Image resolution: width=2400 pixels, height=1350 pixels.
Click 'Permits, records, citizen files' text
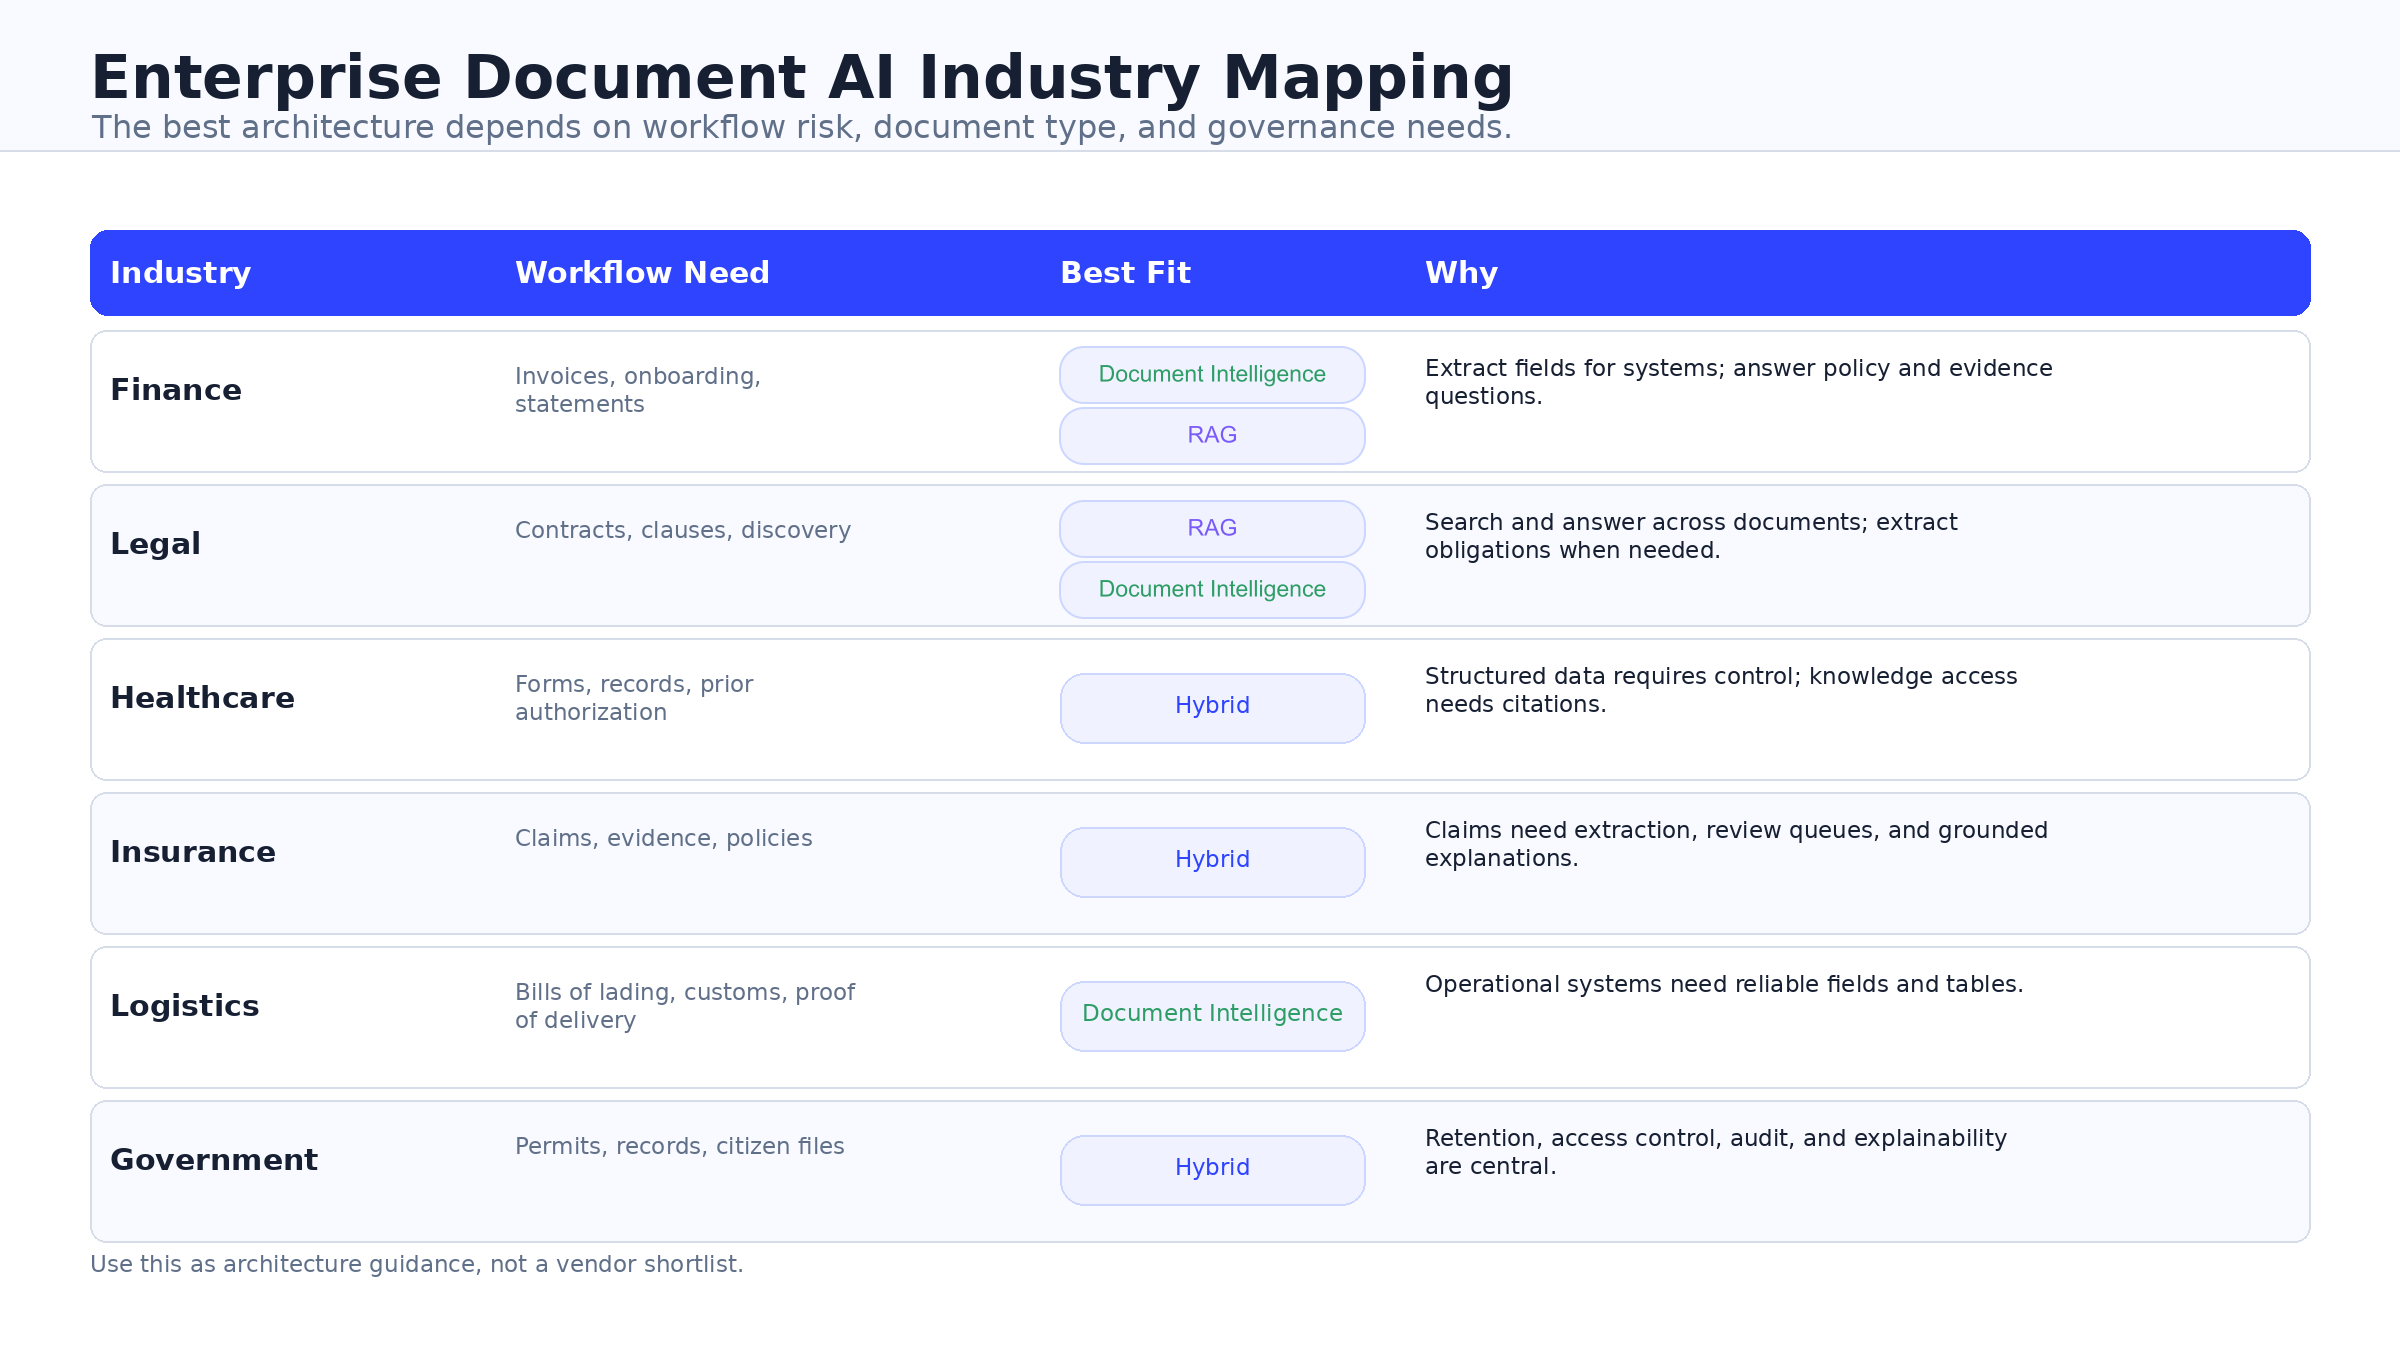[x=679, y=1146]
